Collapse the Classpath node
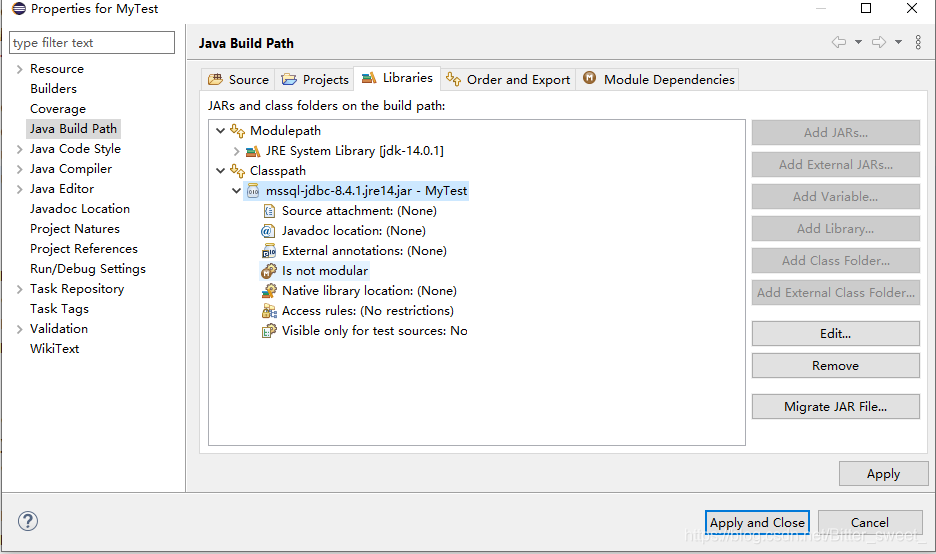The width and height of the screenshot is (936, 554). pyautogui.click(x=220, y=171)
